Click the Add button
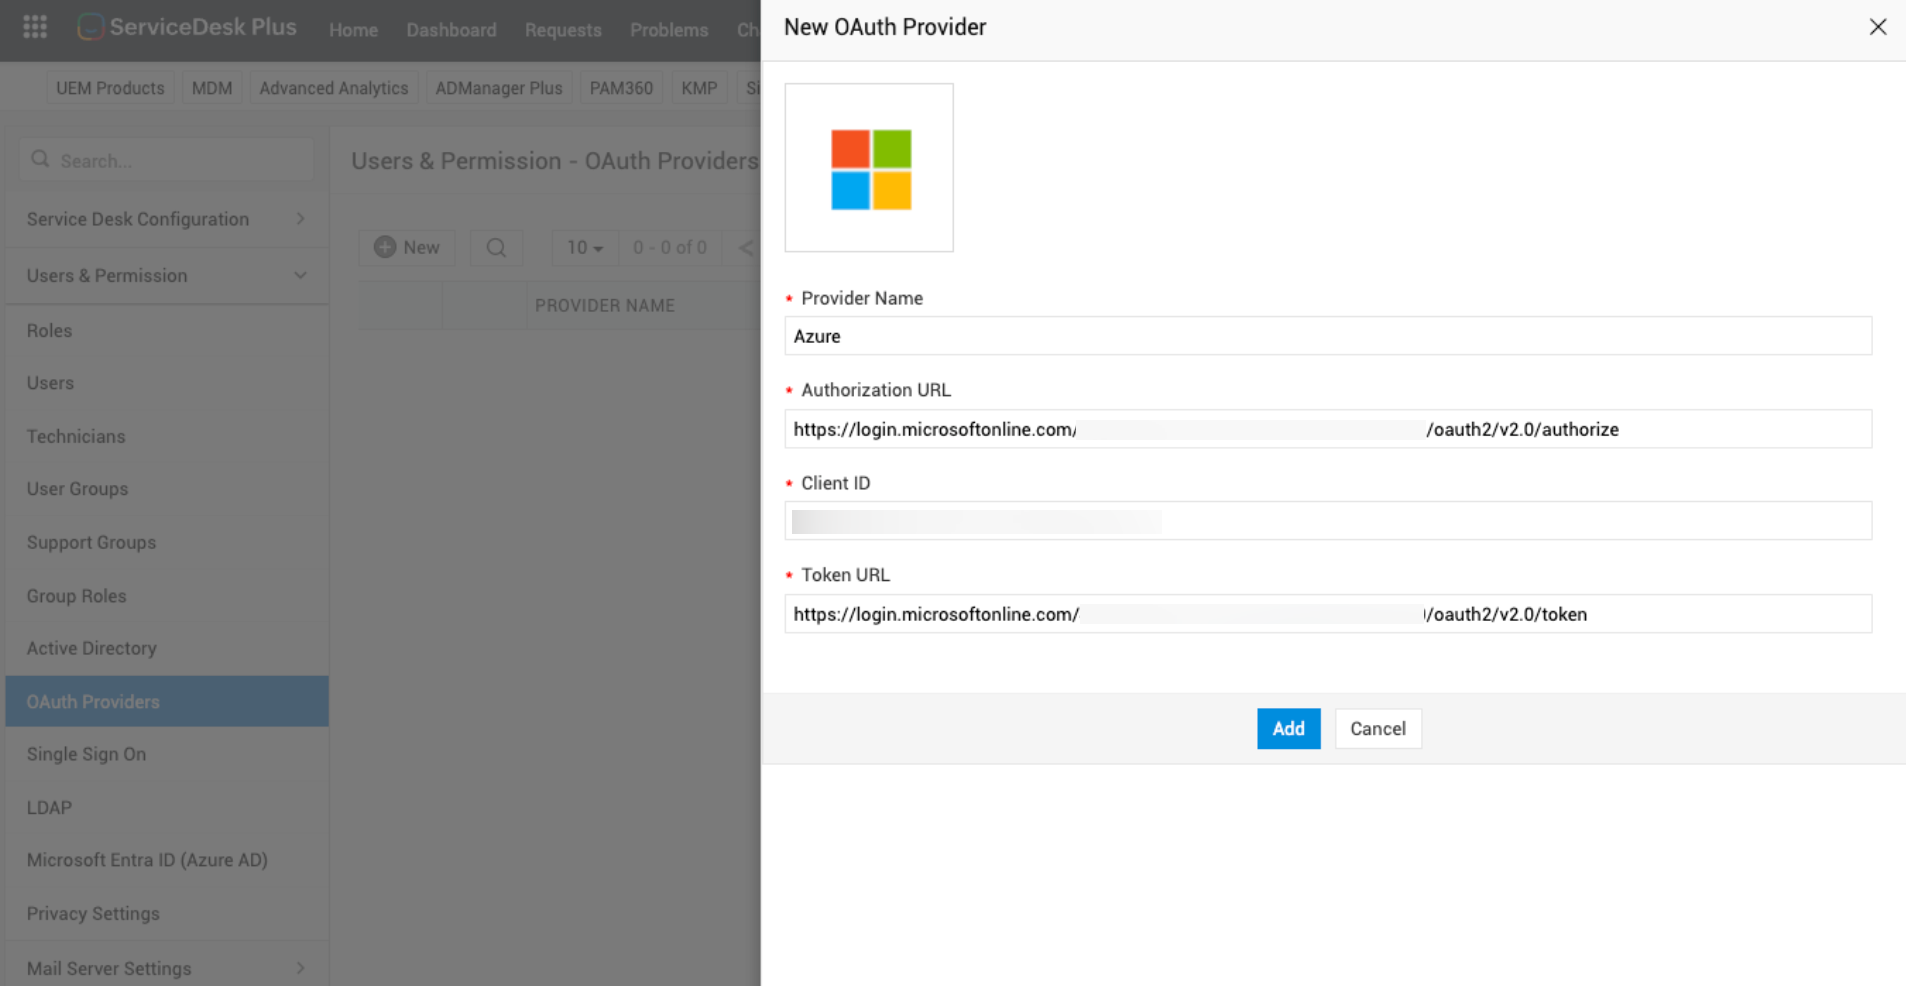The height and width of the screenshot is (986, 1906). (1288, 729)
